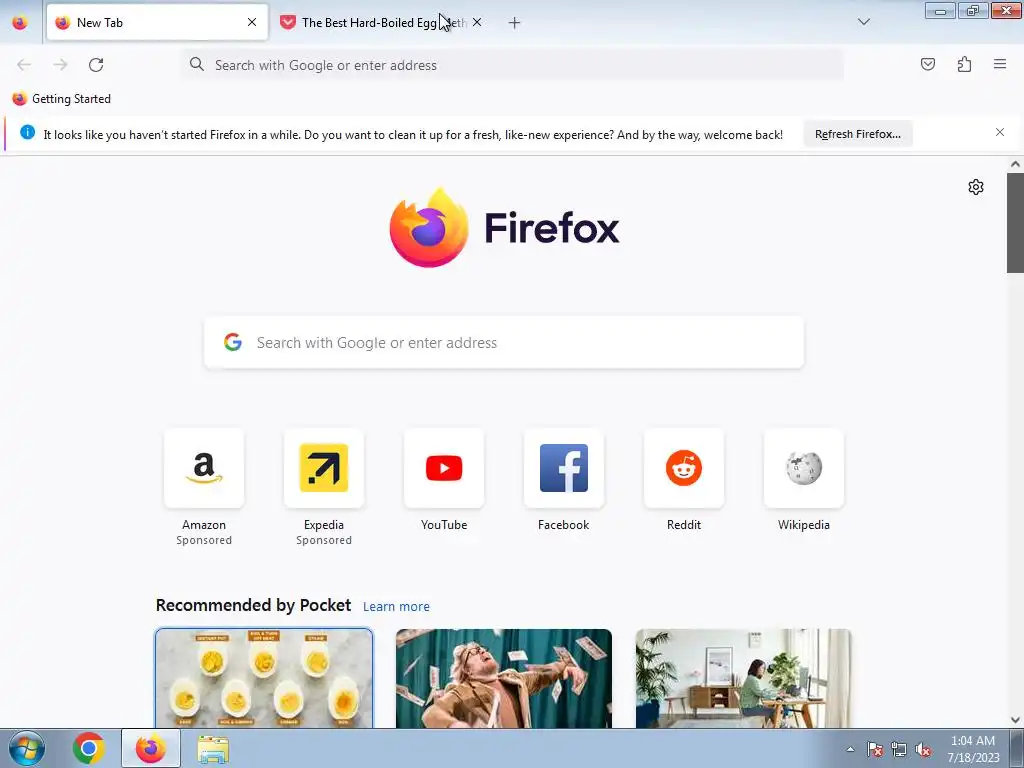This screenshot has height=768, width=1024.
Task: Focus the Google search box on page
Action: coord(504,343)
